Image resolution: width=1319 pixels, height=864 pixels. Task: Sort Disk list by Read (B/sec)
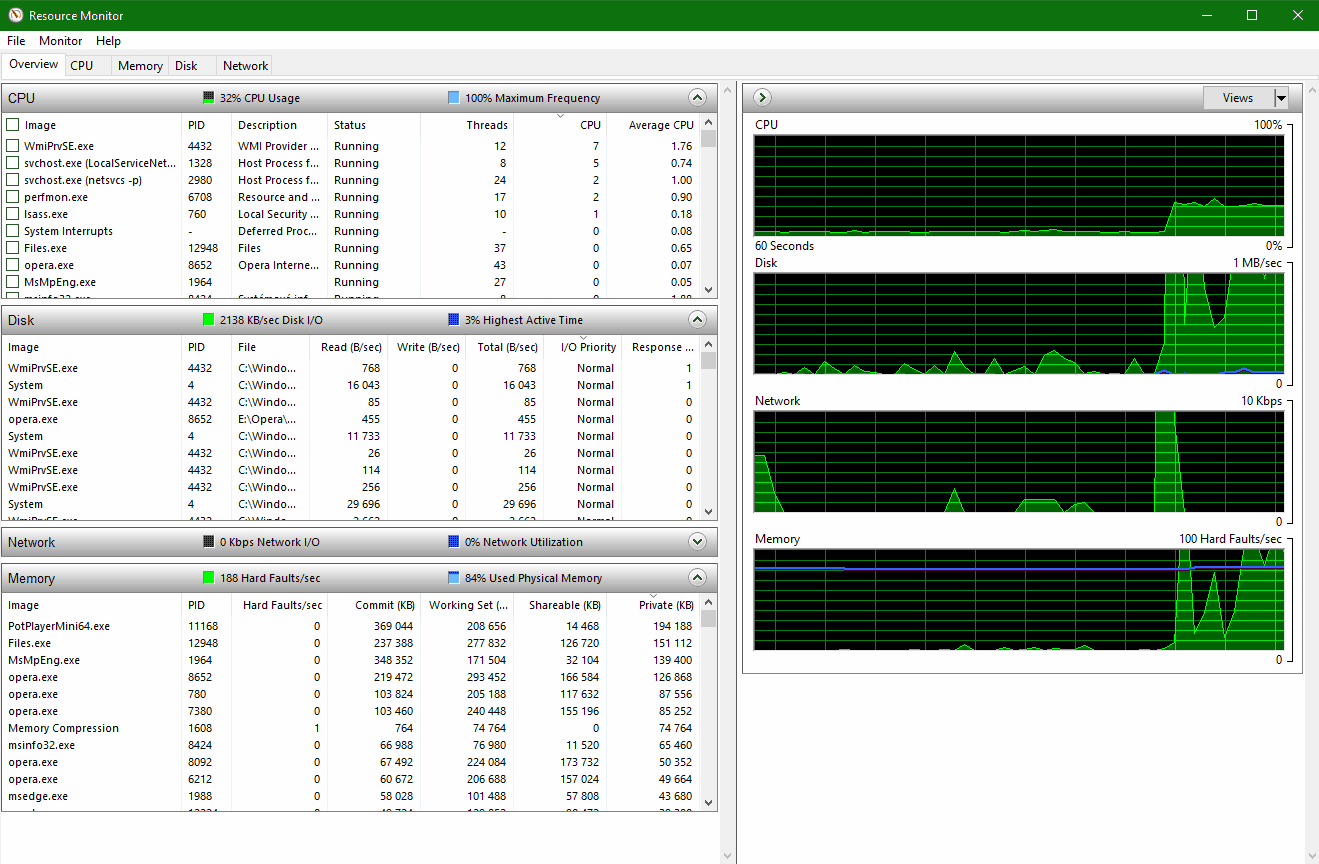346,347
